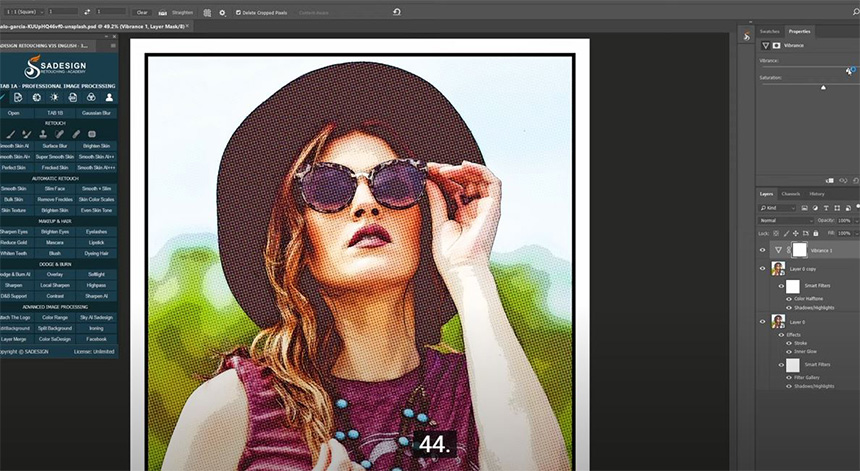Hide the Vibrance 1 layer

click(x=763, y=250)
